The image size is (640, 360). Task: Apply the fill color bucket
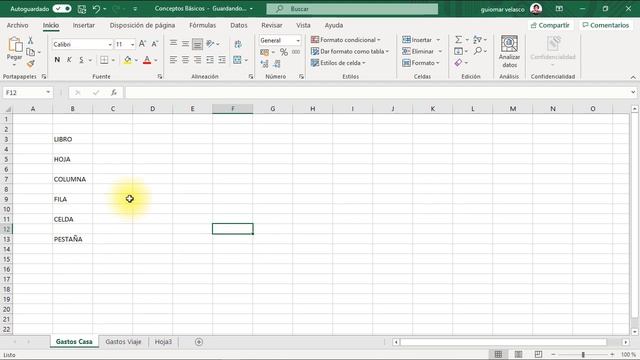click(x=128, y=60)
